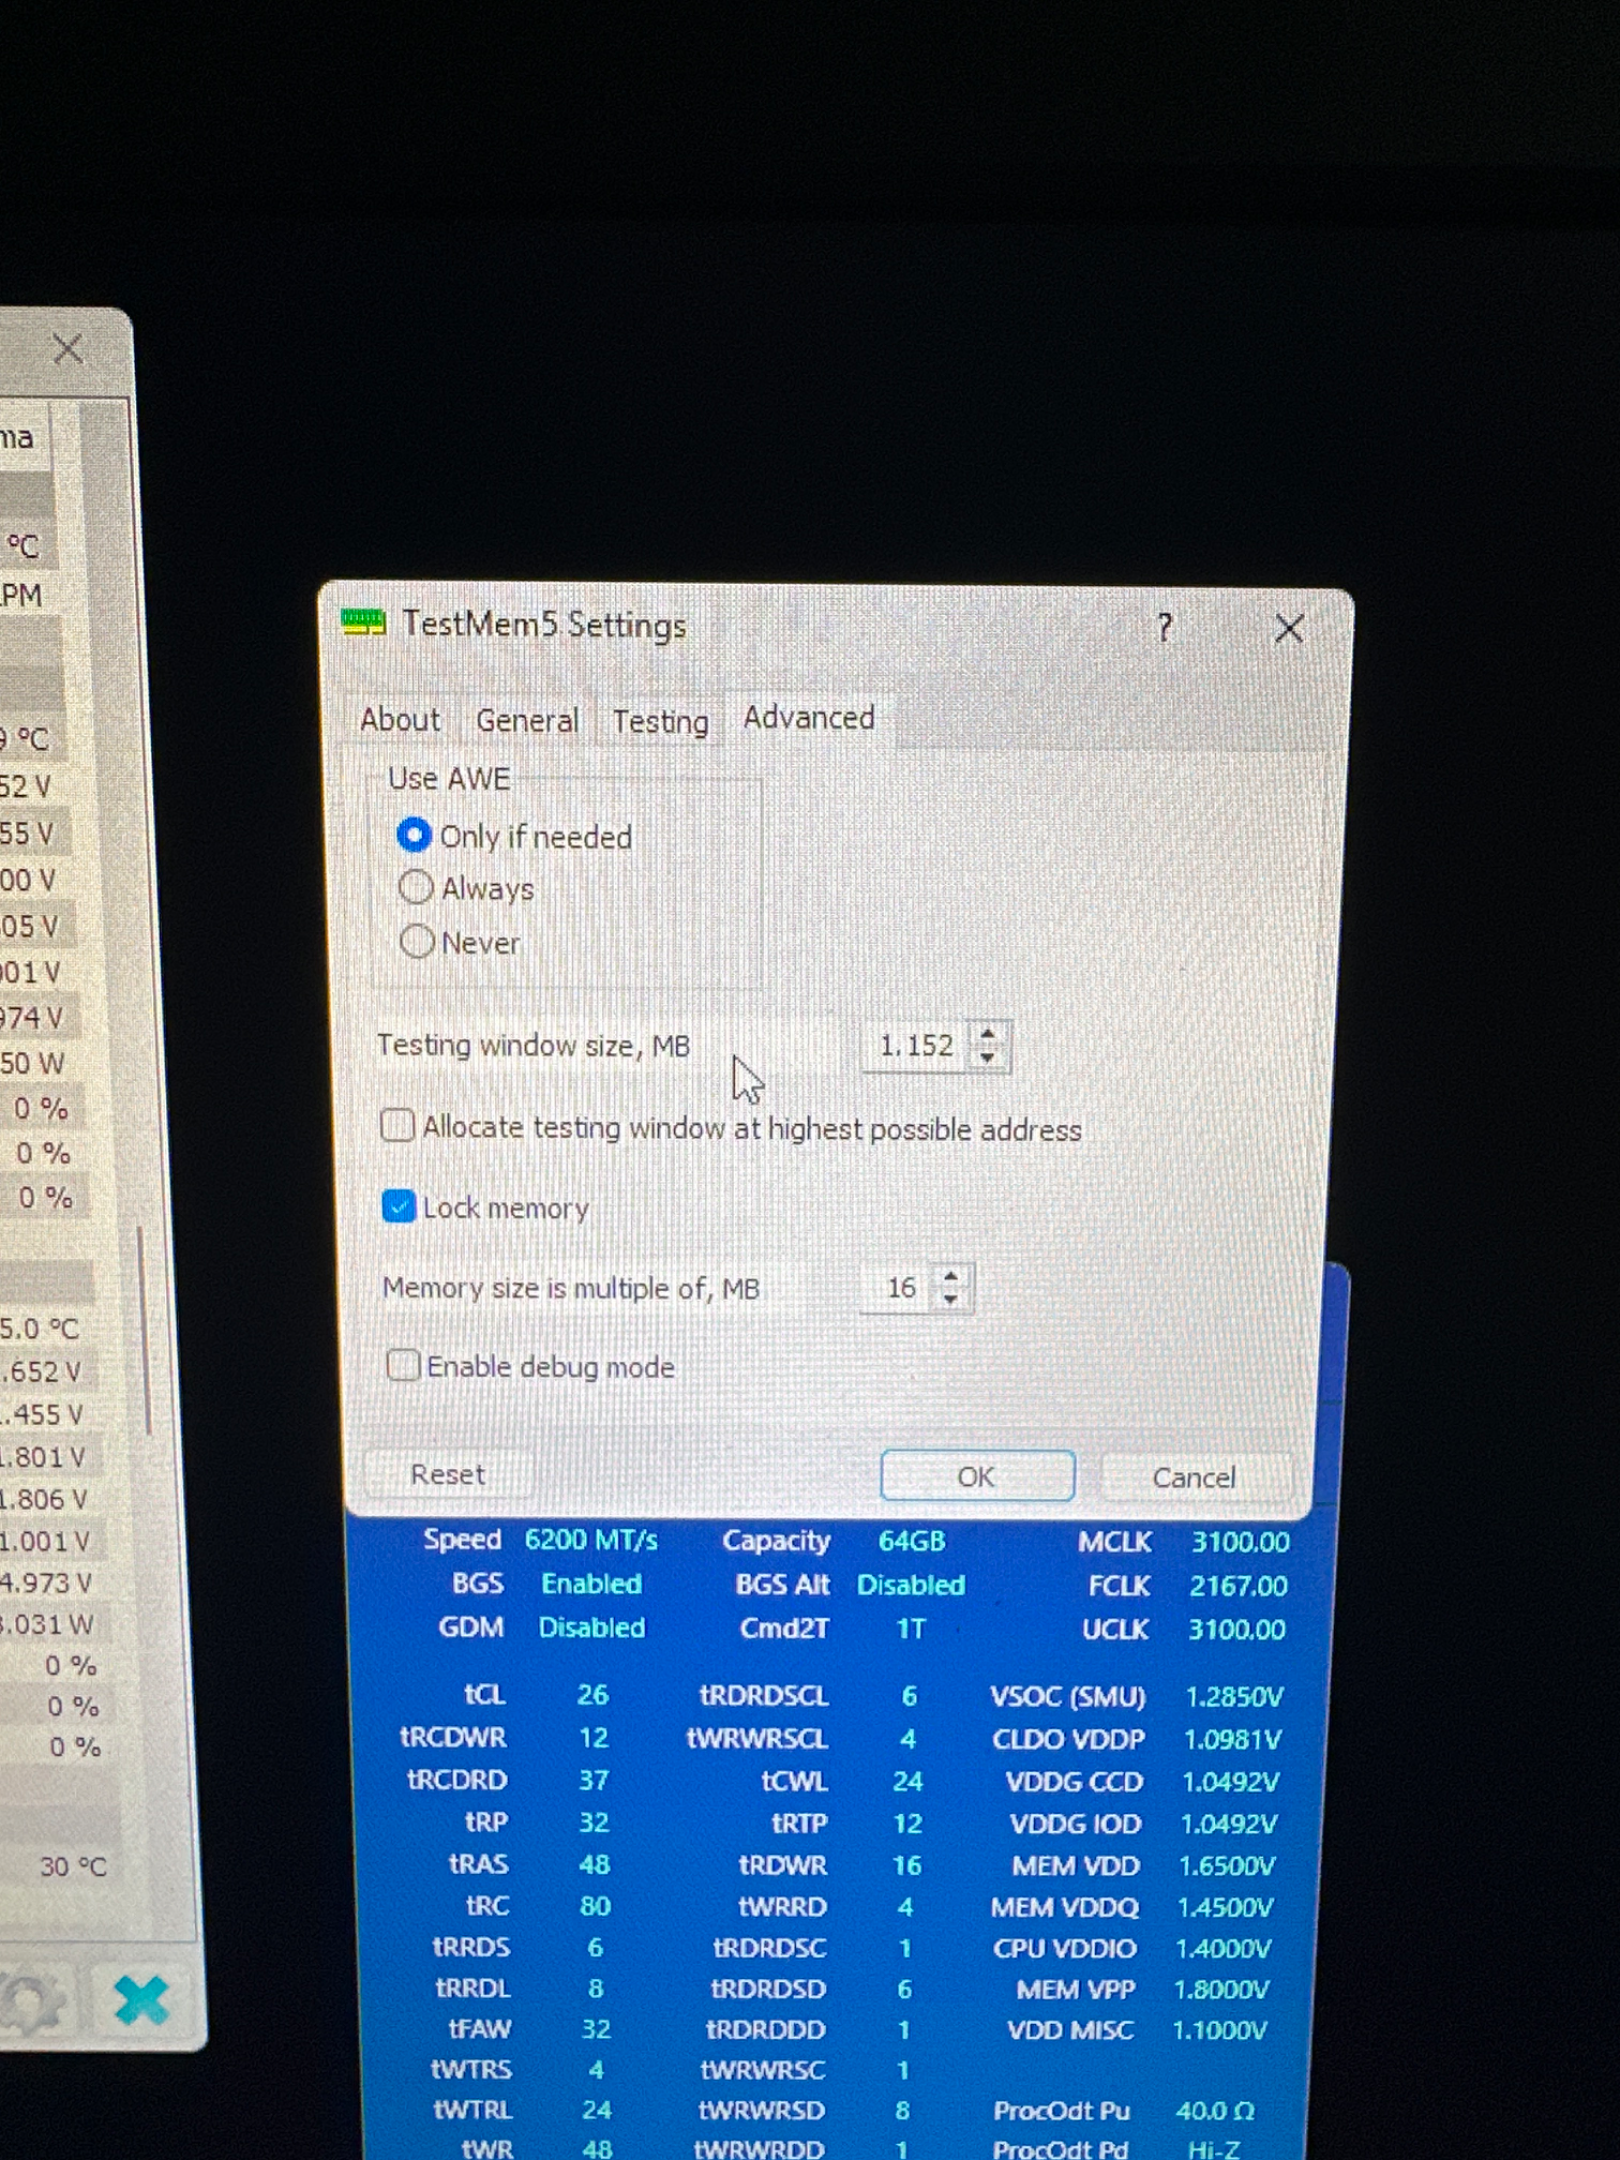Click the FCLK value '2167.00'
This screenshot has width=1620, height=2160.
click(x=1238, y=1586)
